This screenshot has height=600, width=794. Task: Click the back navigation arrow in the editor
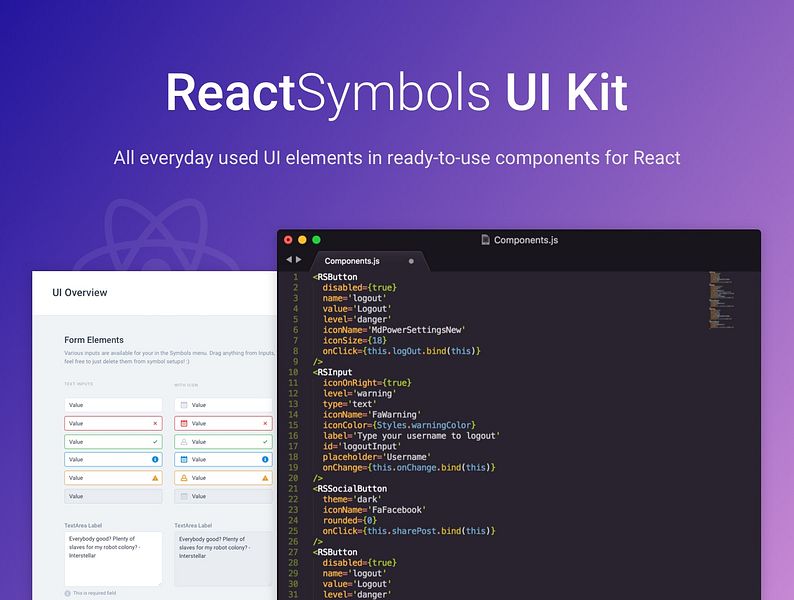tap(289, 259)
